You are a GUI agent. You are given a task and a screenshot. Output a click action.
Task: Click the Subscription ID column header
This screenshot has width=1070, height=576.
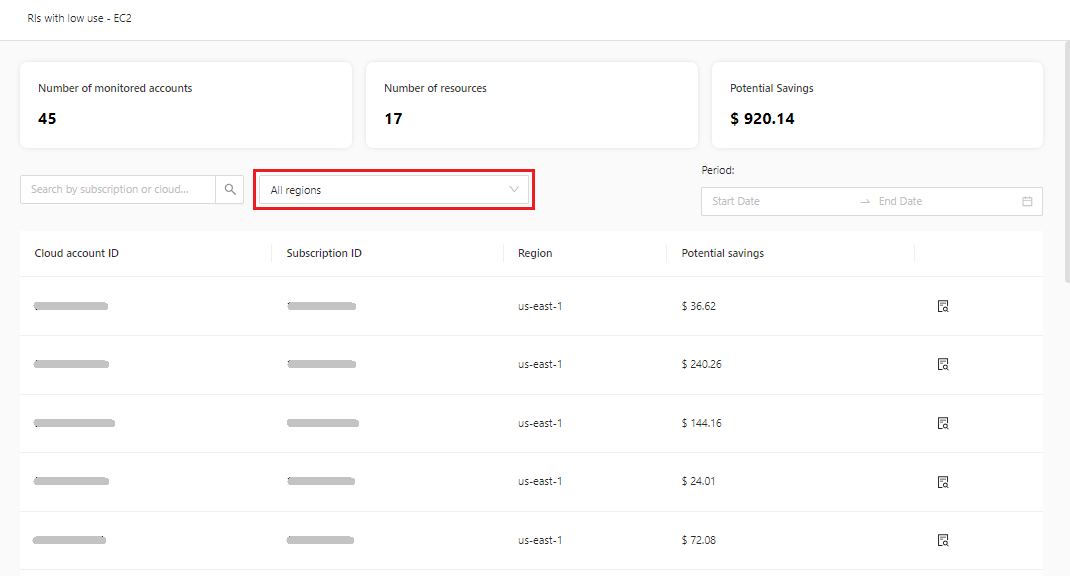[324, 253]
